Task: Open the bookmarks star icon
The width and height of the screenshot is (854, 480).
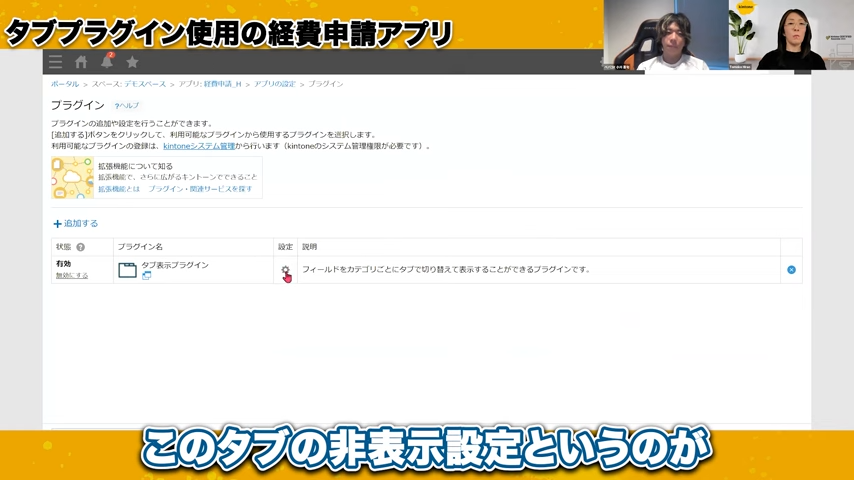Action: 132,62
